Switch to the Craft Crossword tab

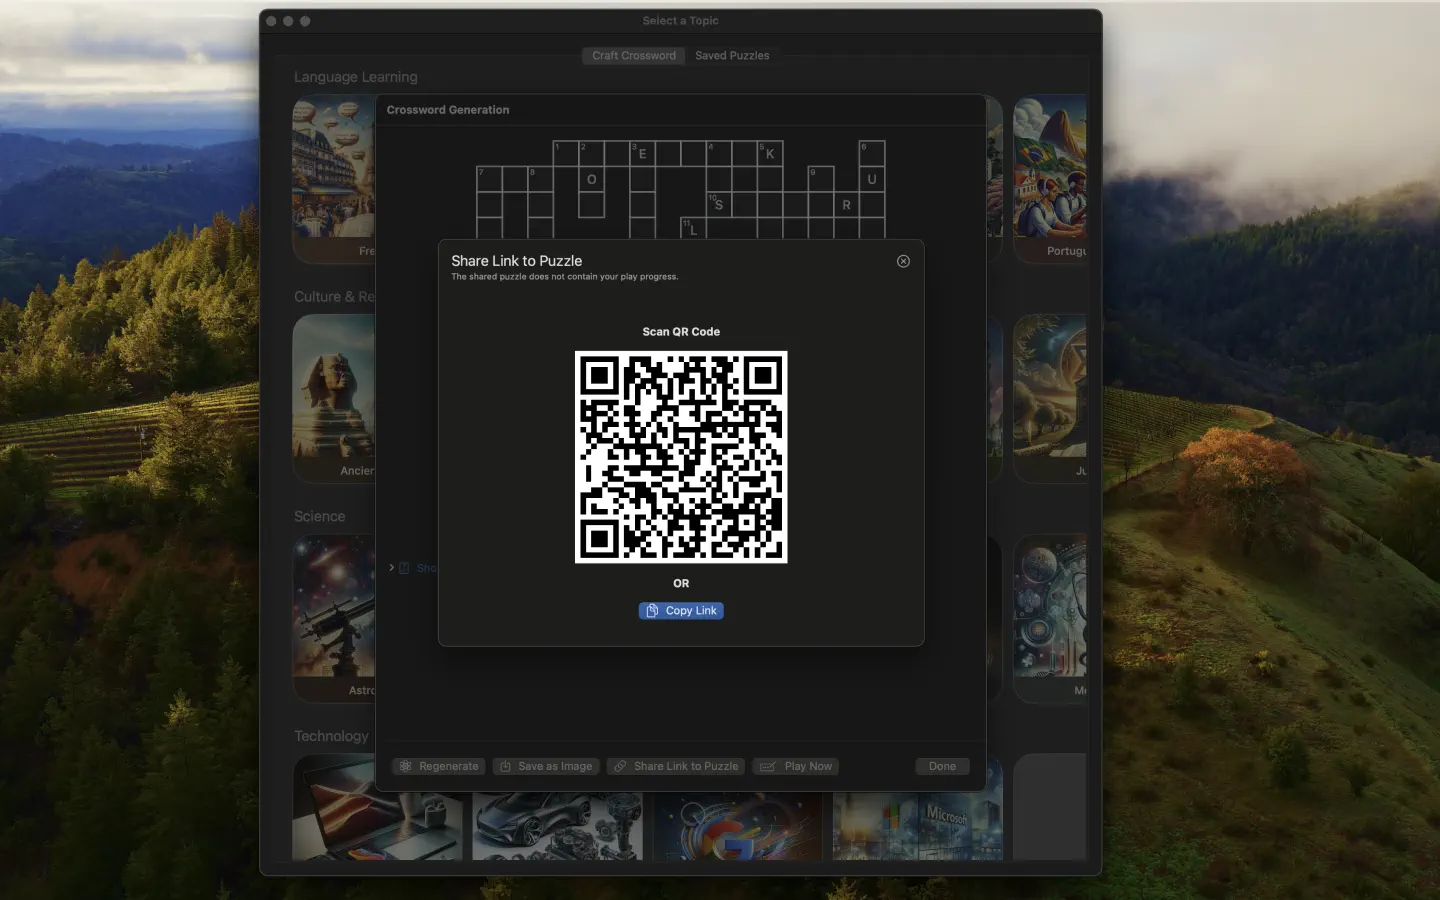pos(634,56)
